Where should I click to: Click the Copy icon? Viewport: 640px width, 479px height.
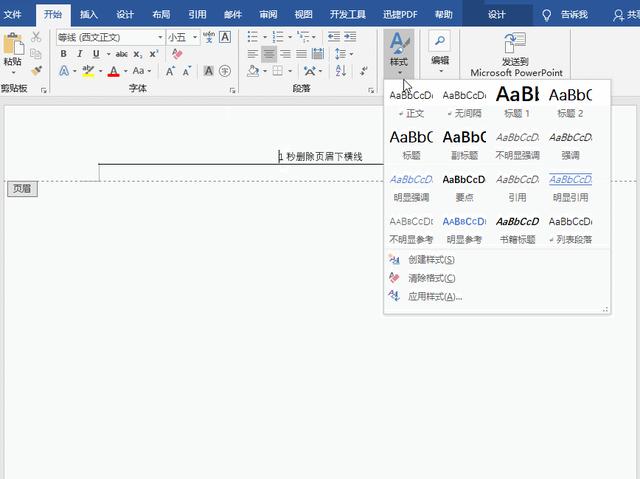point(36,54)
